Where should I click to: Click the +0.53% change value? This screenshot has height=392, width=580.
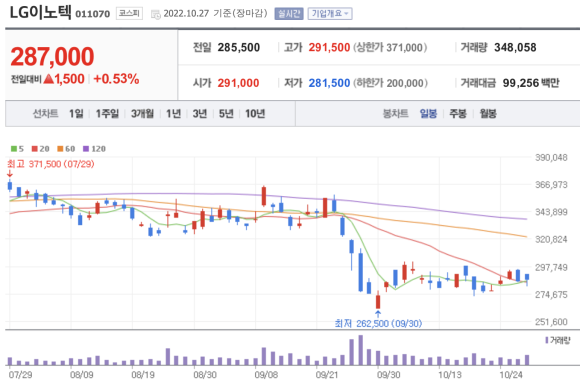coord(116,79)
